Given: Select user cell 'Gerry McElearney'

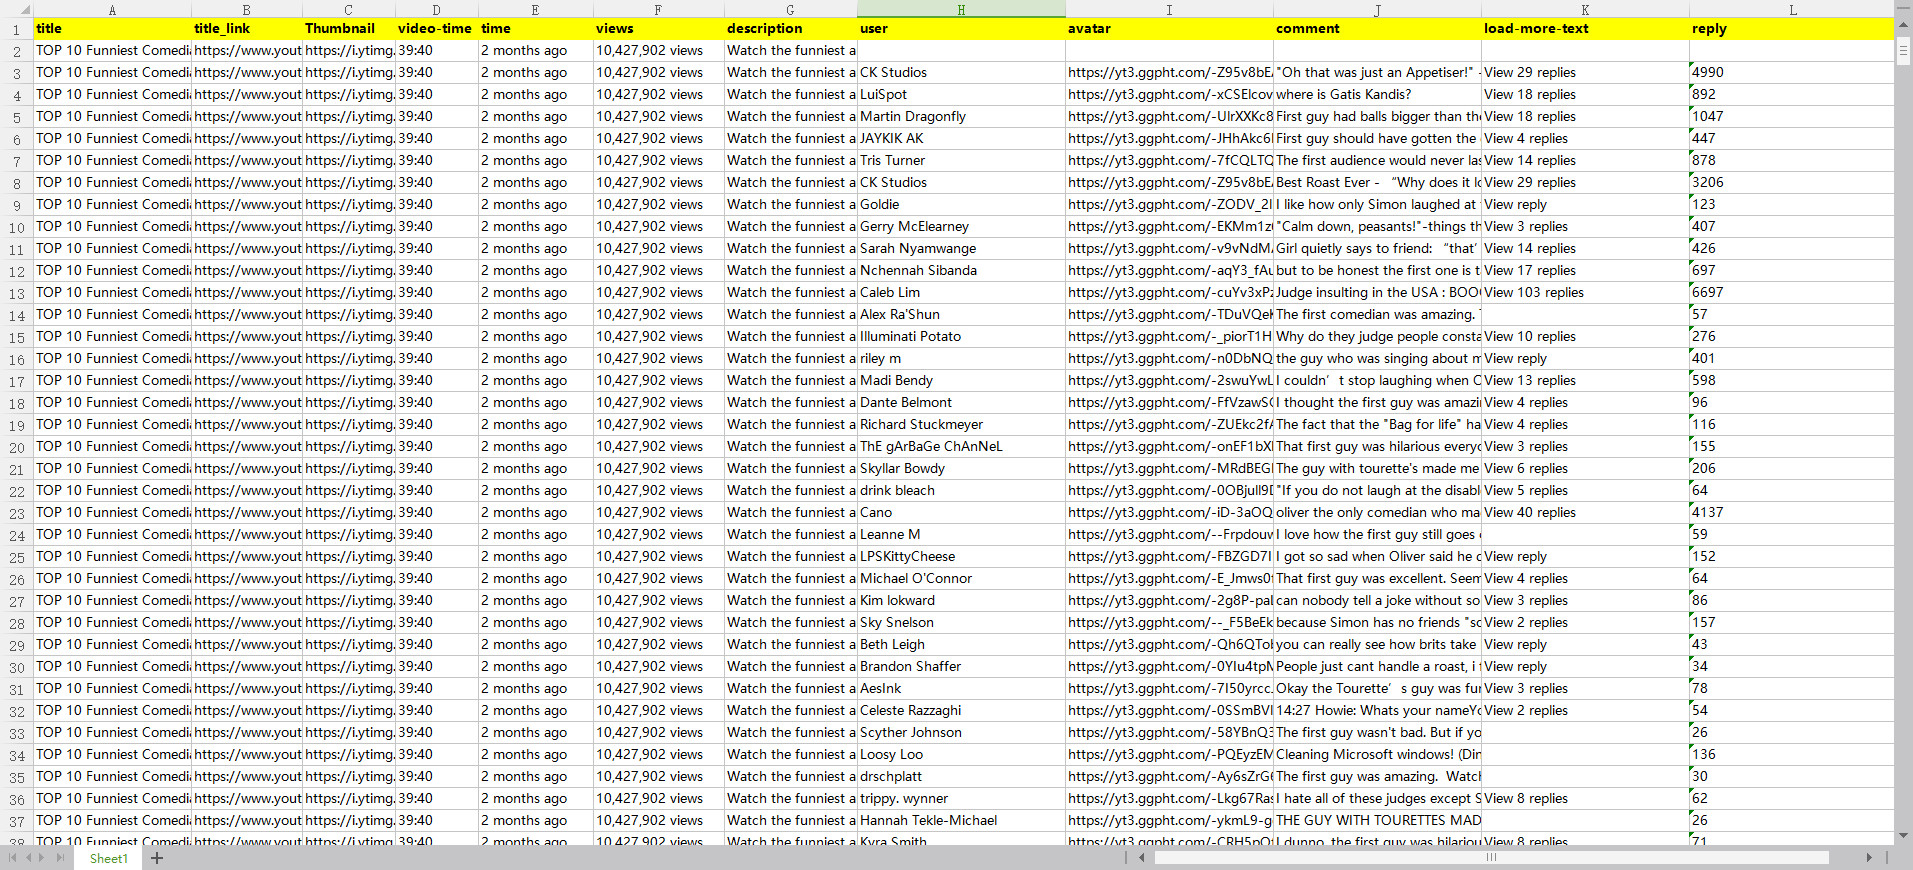Looking at the screenshot, I should (961, 227).
